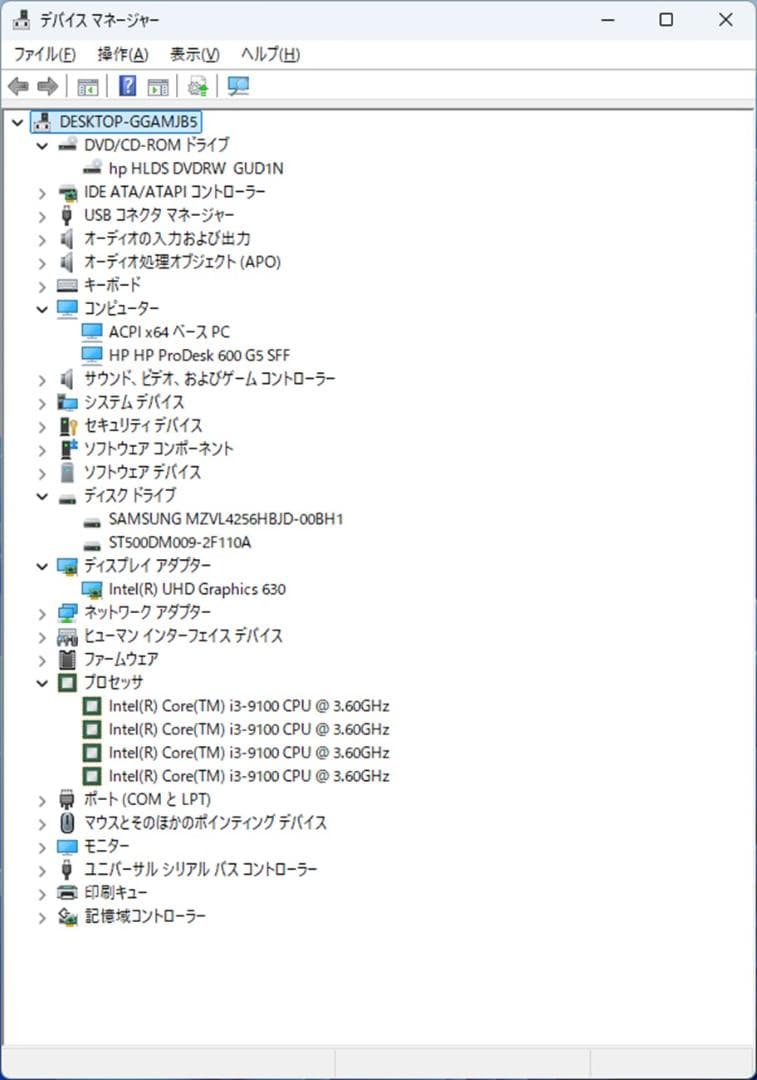
Task: Select hp HLDS DVDRW GUD1N device
Action: (x=196, y=168)
